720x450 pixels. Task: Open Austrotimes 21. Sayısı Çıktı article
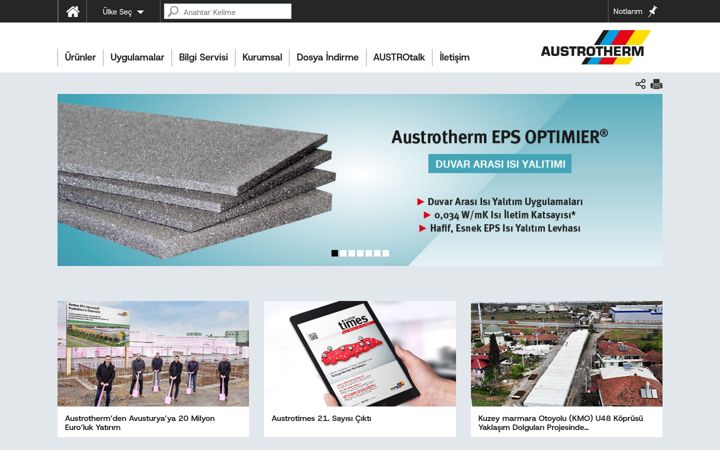coord(321,418)
